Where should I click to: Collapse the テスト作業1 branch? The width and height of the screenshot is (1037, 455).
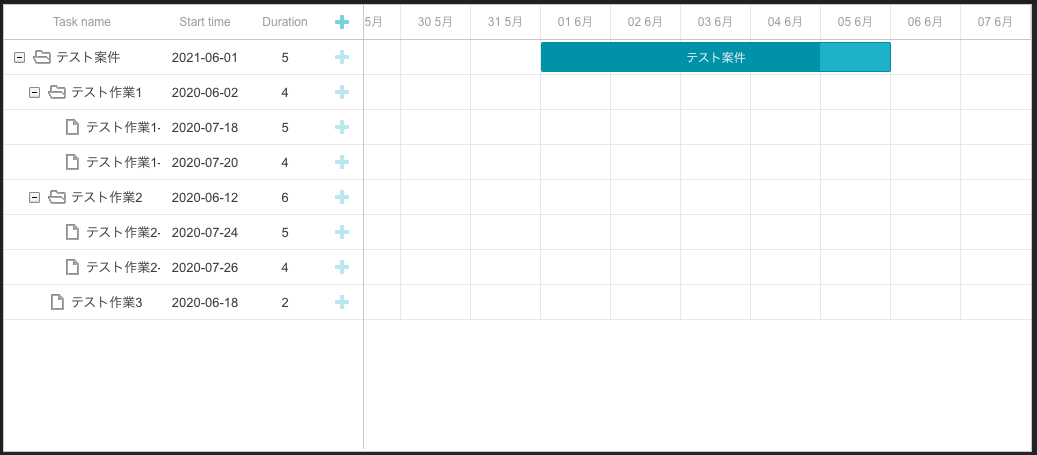pos(35,93)
